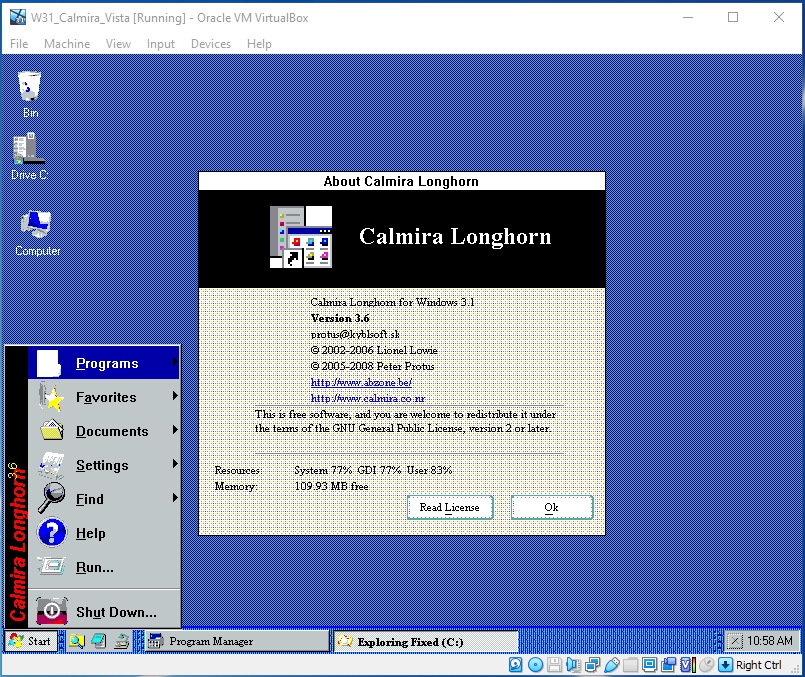This screenshot has height=677, width=805.
Task: Click the Favorites star icon
Action: (x=51, y=397)
